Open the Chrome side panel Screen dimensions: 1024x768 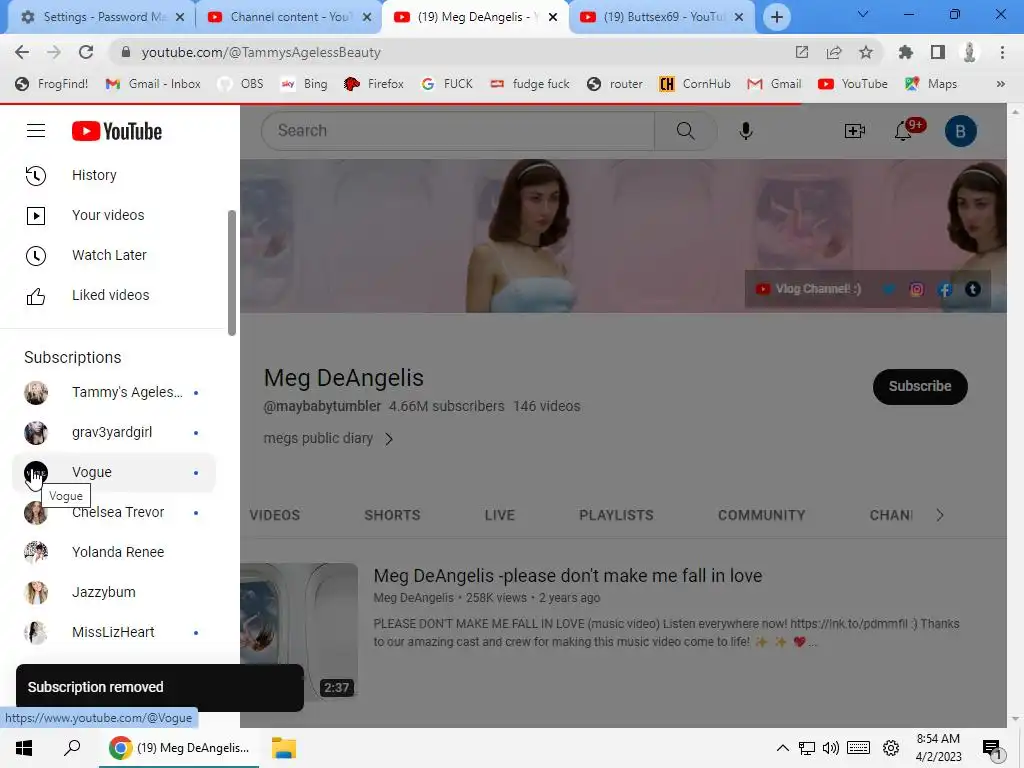point(937,52)
